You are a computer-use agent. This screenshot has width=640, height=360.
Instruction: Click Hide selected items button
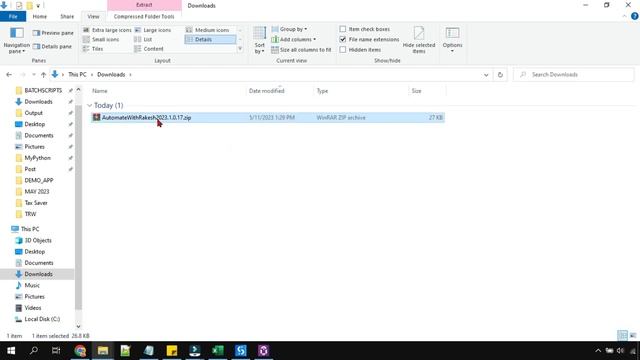pos(419,40)
